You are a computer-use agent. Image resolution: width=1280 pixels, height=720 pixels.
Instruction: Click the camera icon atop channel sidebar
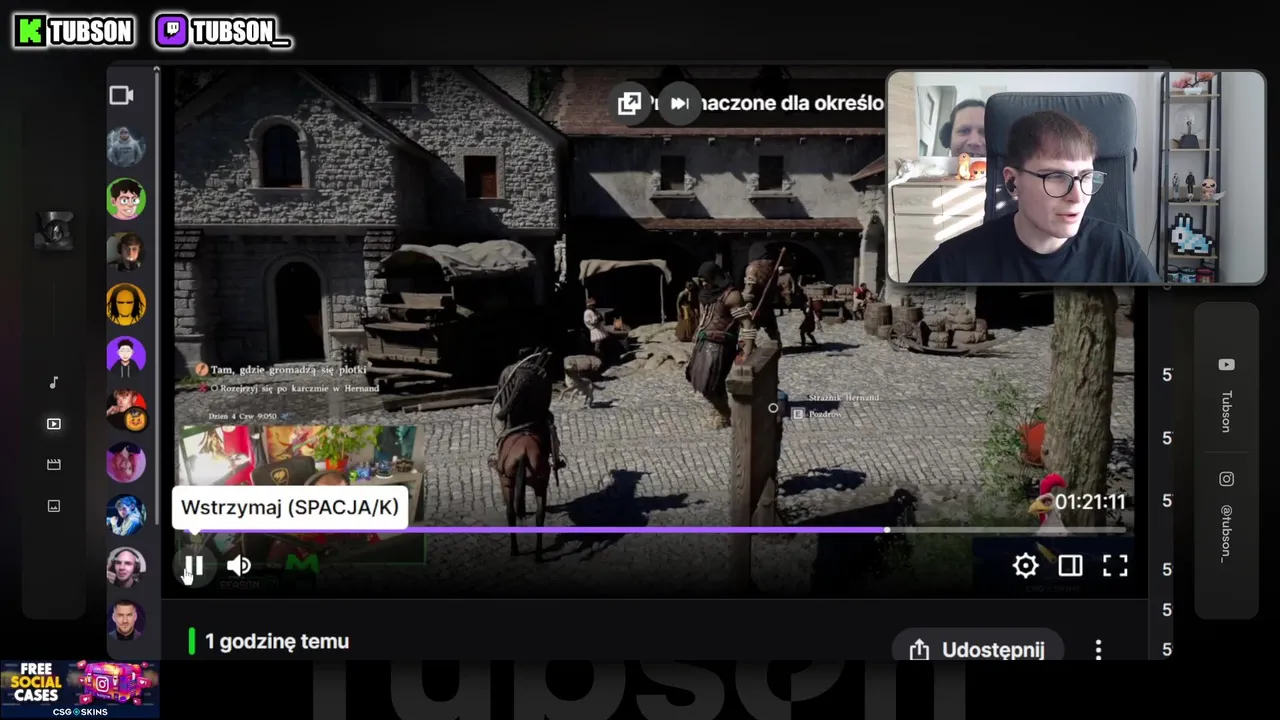(x=122, y=95)
